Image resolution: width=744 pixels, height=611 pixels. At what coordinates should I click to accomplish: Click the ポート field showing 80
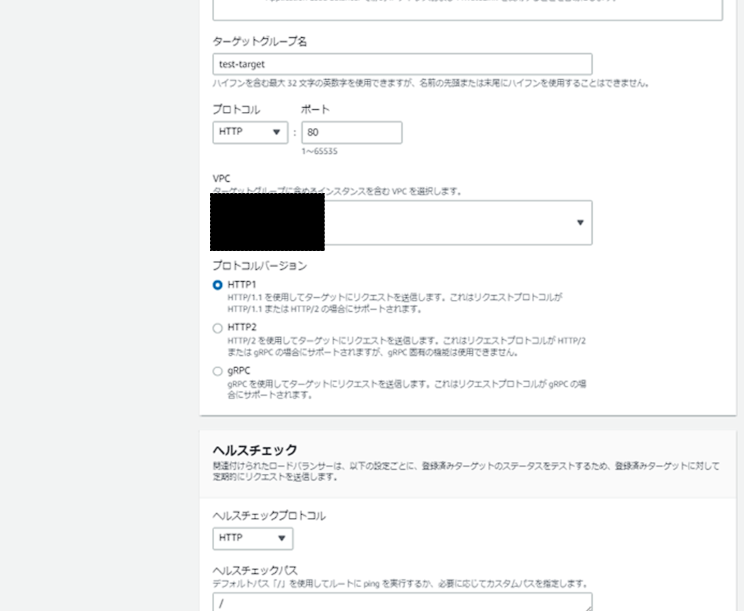point(351,132)
